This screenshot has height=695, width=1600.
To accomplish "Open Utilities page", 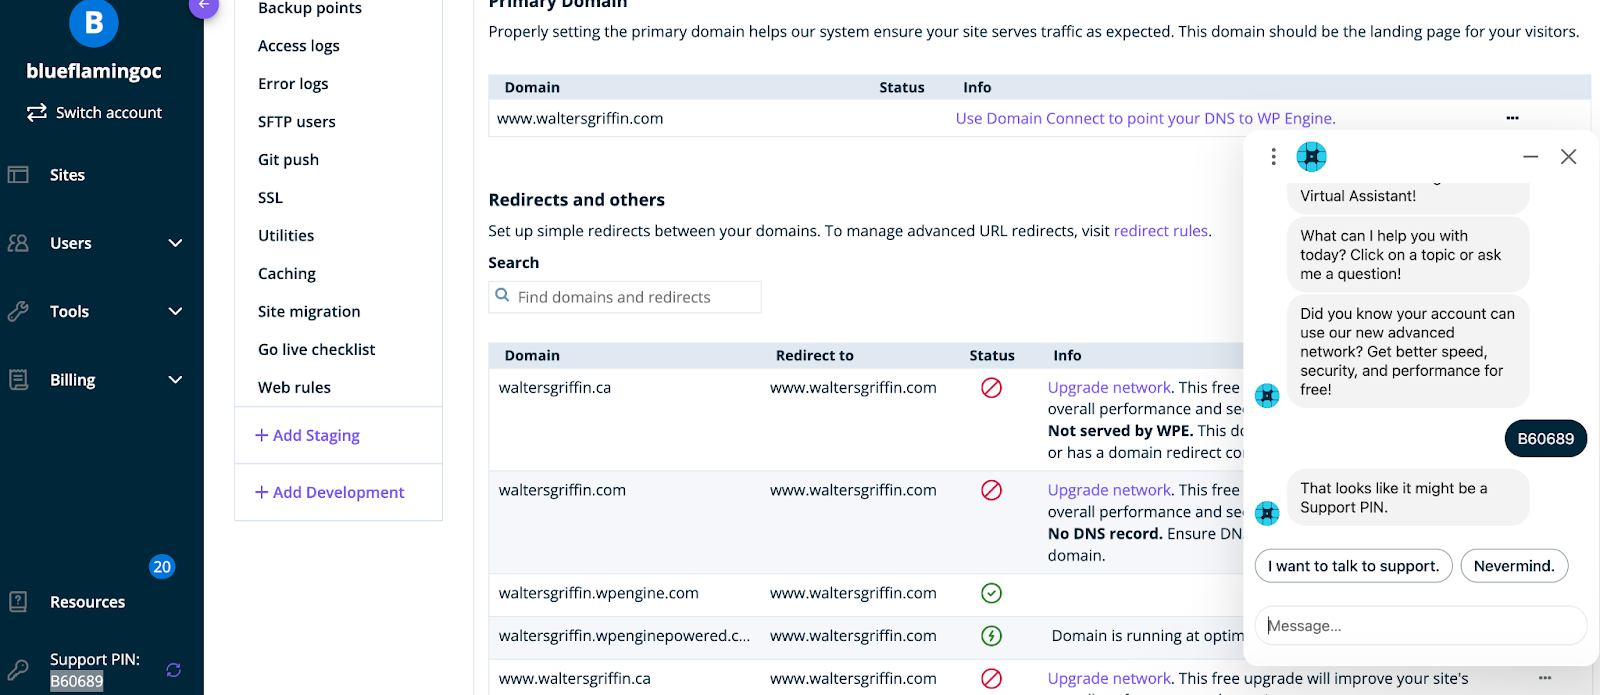I will tap(286, 236).
